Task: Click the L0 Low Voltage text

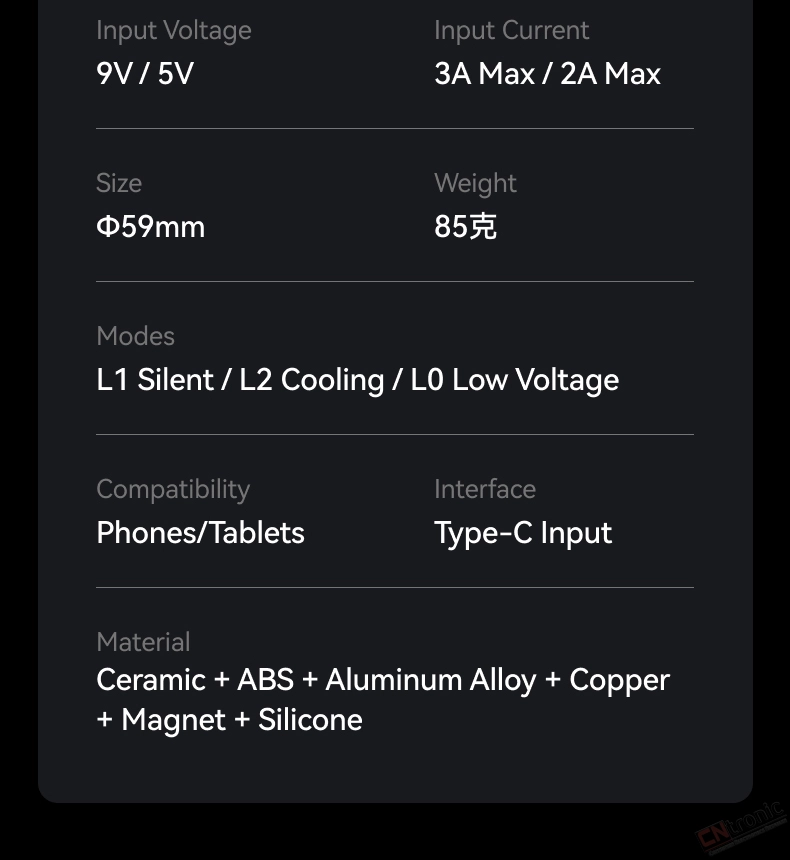Action: coord(515,380)
